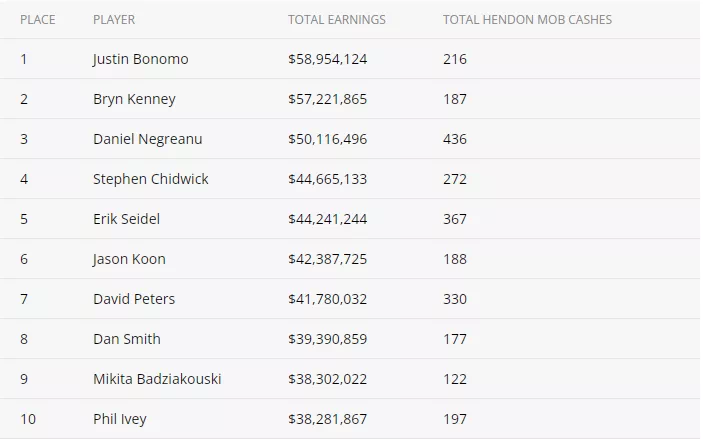Click the TOTAL EARNINGS column header

[x=336, y=19]
